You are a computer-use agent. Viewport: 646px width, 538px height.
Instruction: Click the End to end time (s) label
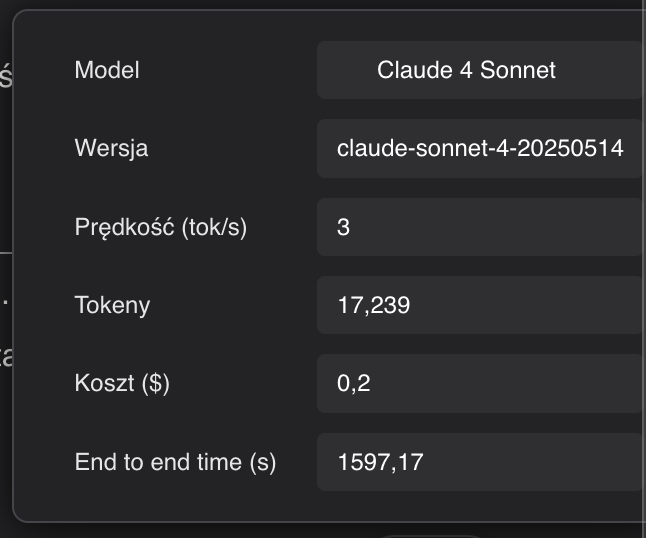coord(175,462)
